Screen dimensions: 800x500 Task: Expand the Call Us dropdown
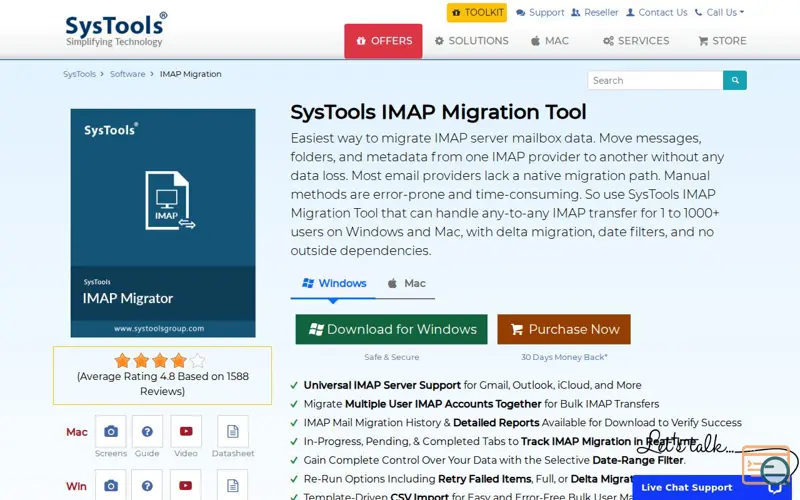(719, 12)
